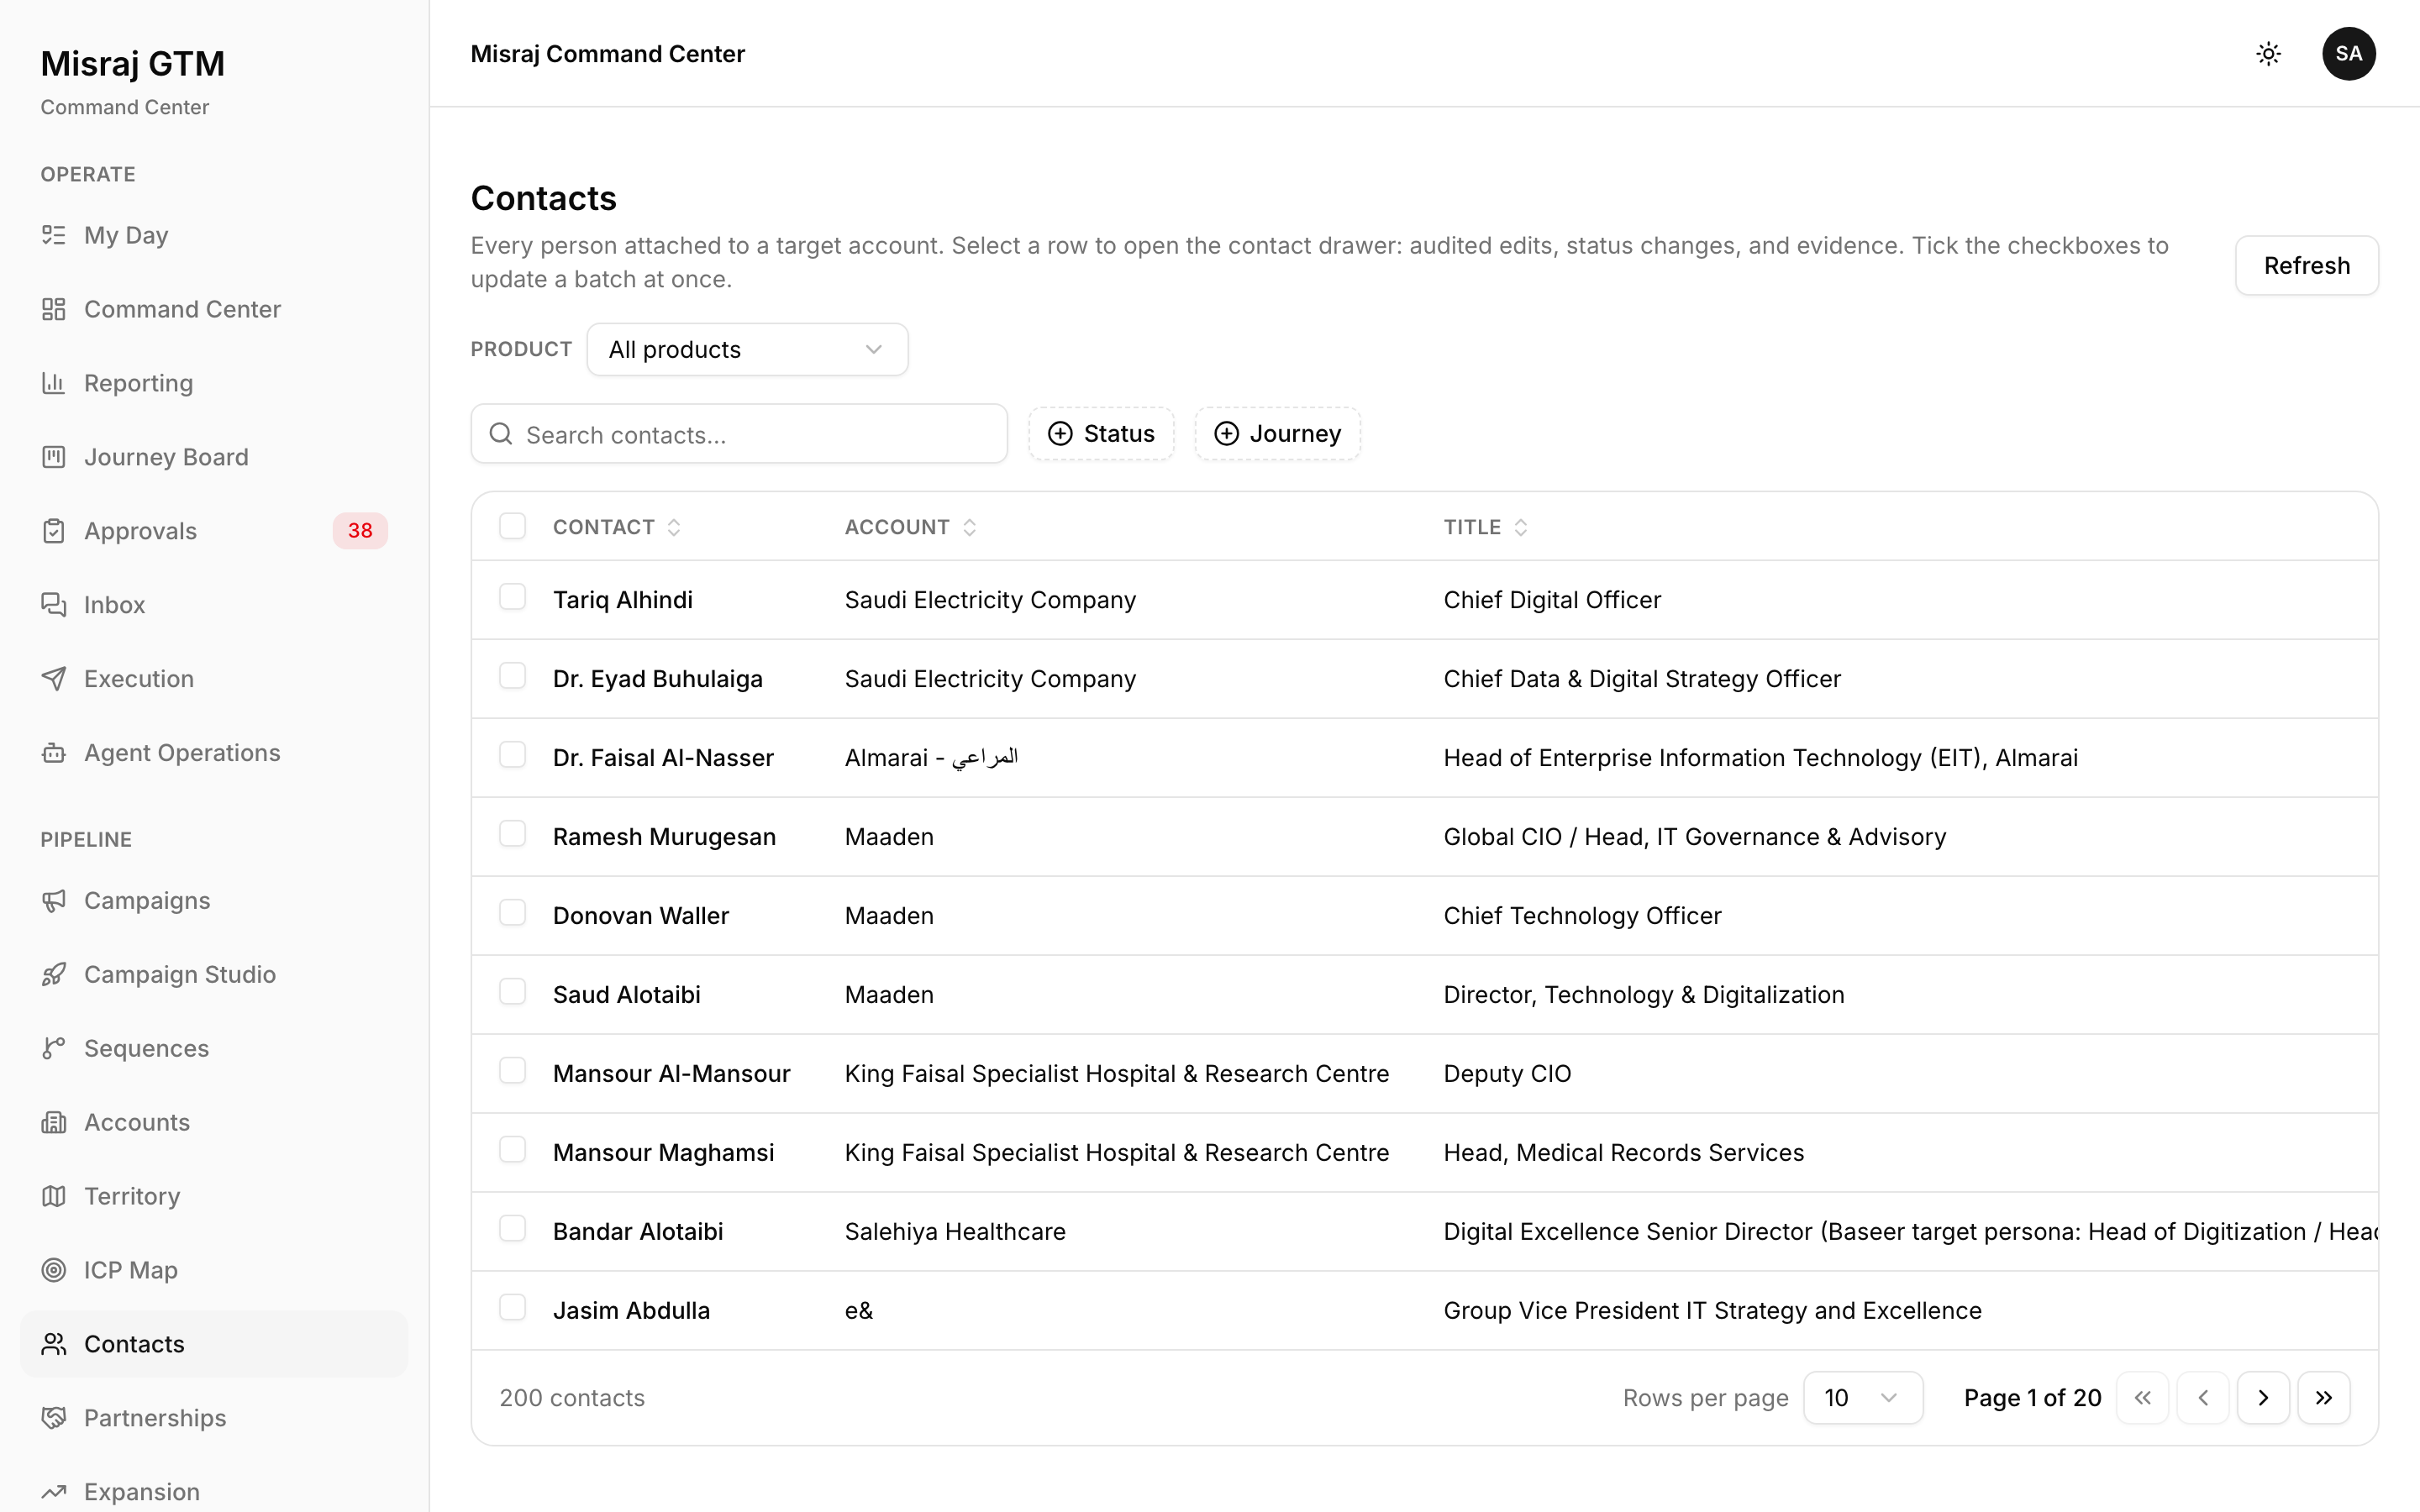Image resolution: width=2420 pixels, height=1512 pixels.
Task: Click the Head, Medical Records Services cell
Action: (1623, 1153)
